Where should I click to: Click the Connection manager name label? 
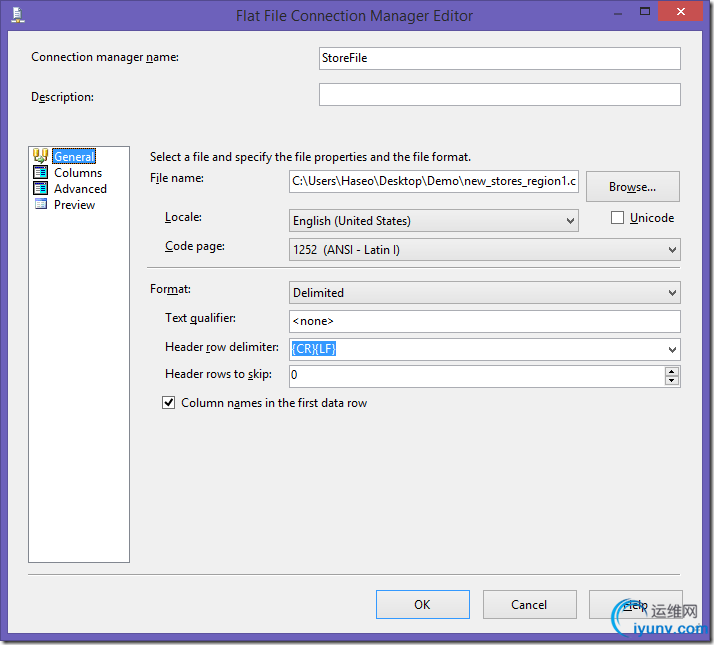pos(105,57)
